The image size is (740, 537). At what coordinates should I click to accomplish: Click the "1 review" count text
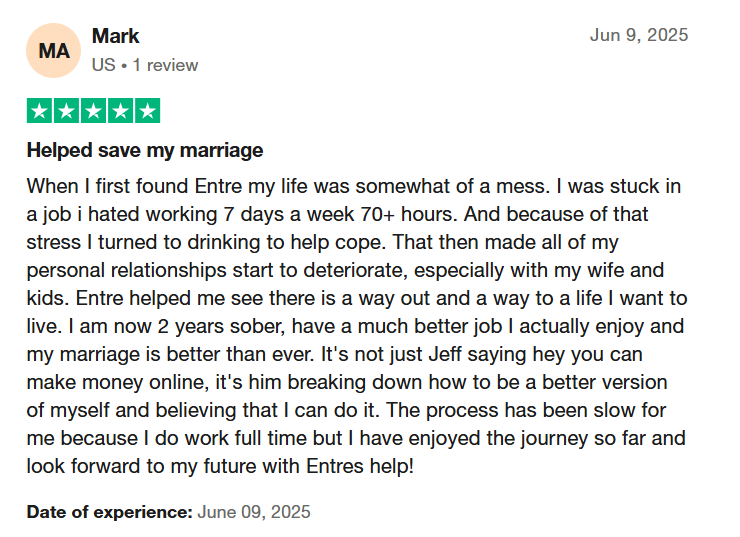point(162,65)
